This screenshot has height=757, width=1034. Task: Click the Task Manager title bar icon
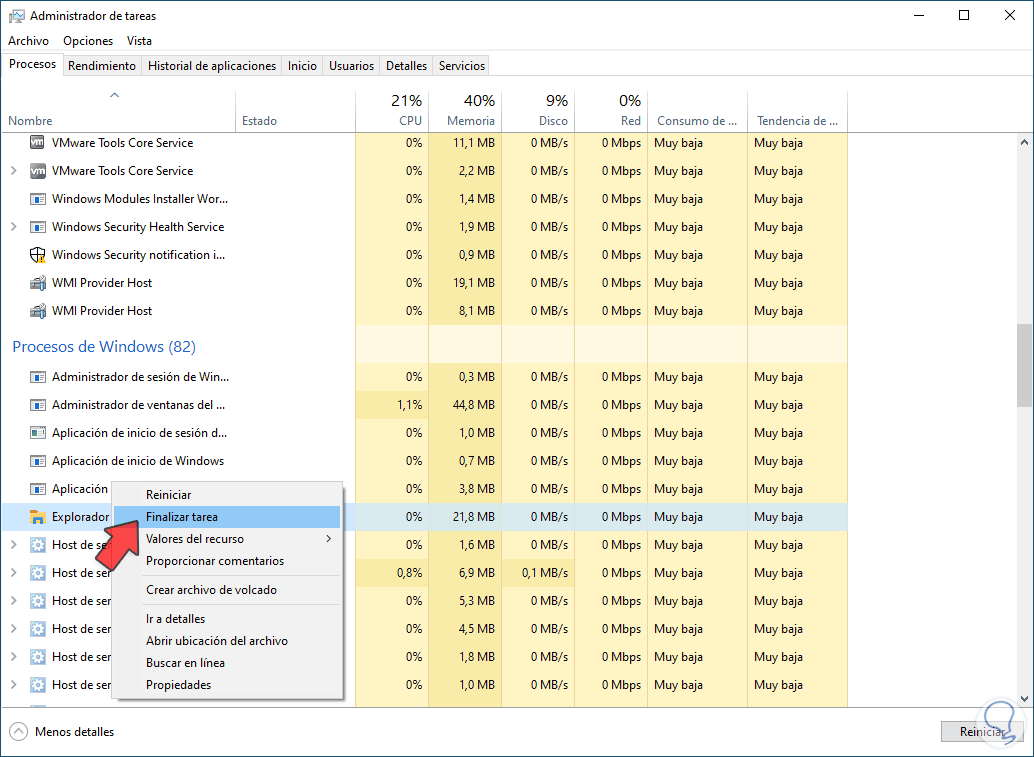[x=16, y=16]
